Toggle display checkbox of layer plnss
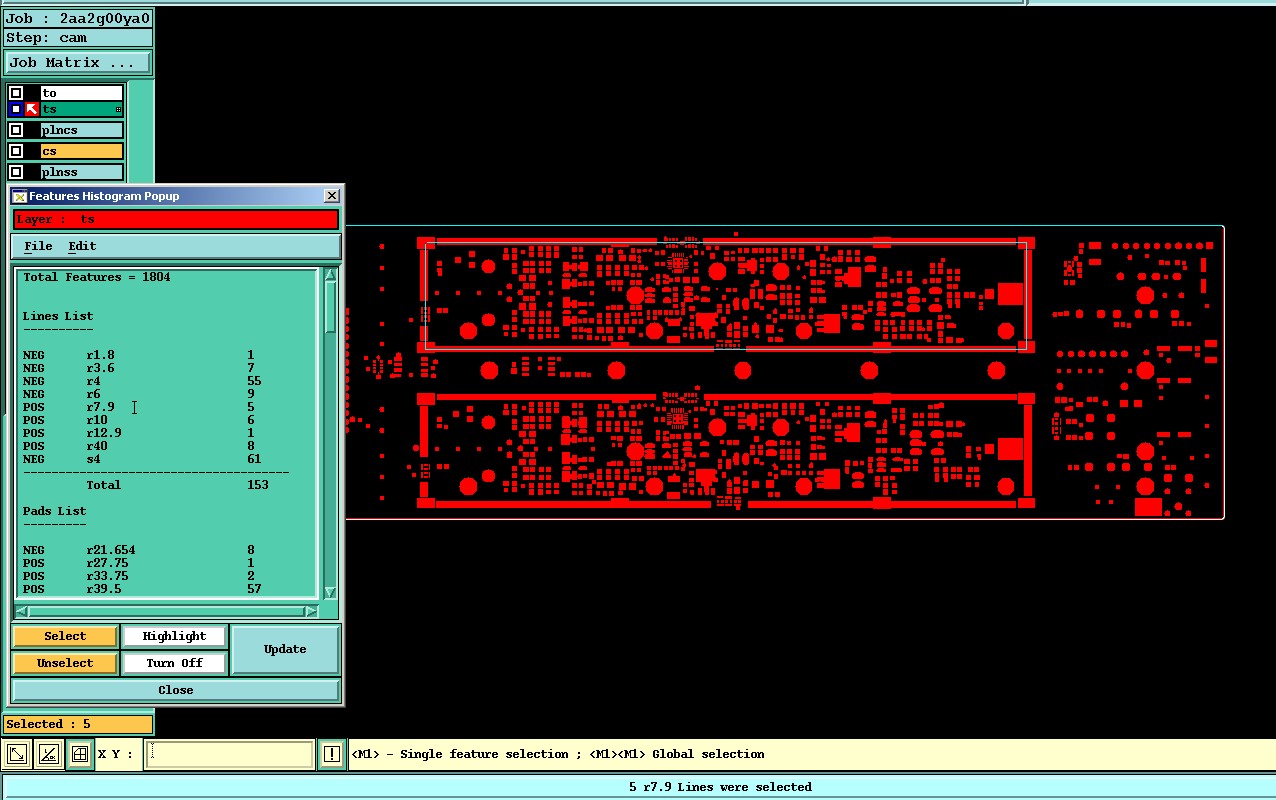1276x800 pixels. 16,172
